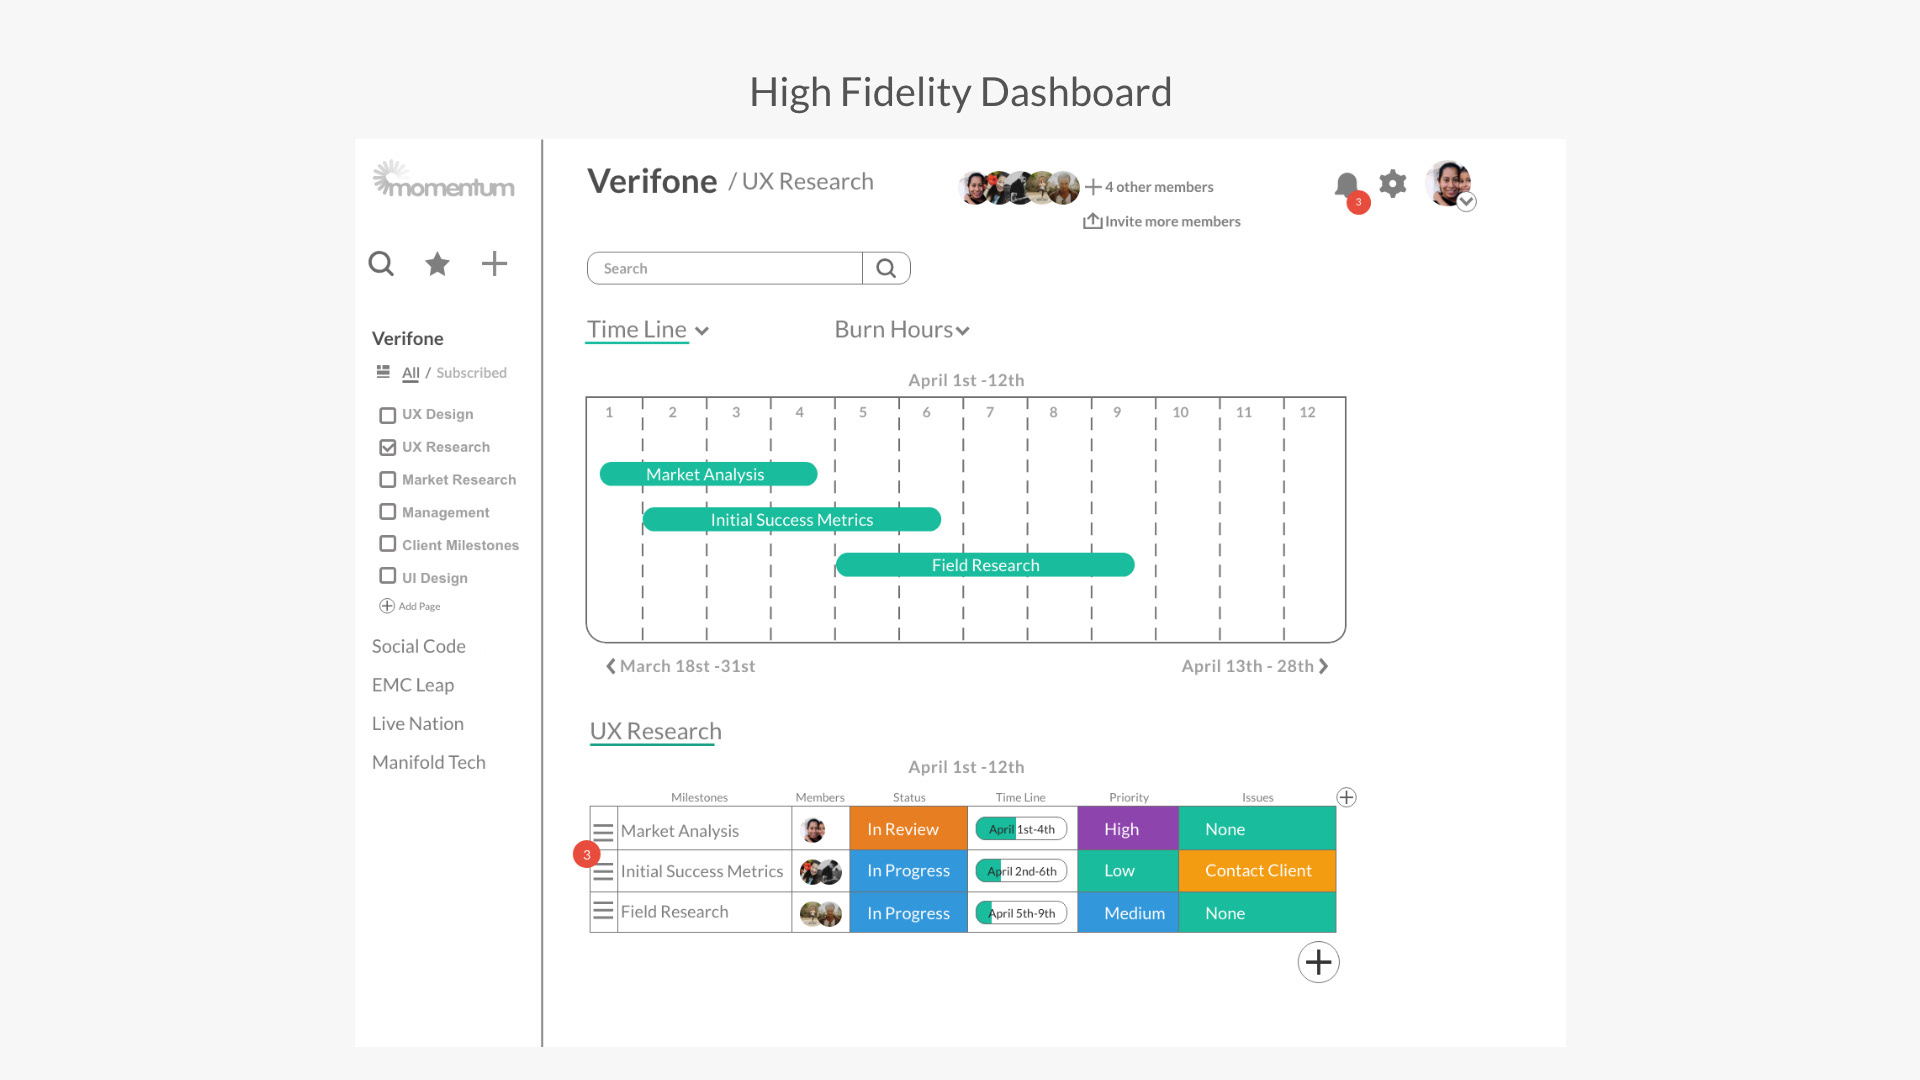
Task: Click the sidebar plus icon
Action: point(494,264)
